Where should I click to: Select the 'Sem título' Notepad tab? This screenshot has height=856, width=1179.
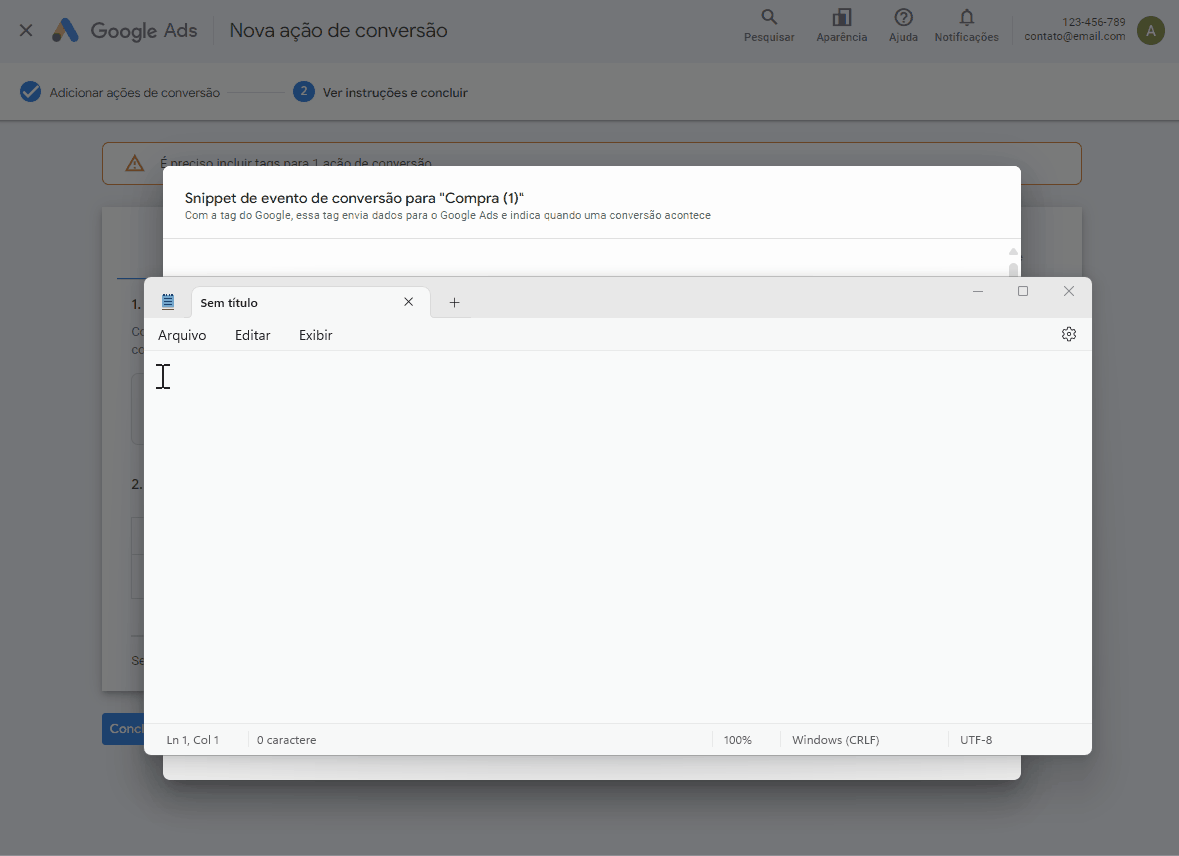click(x=311, y=302)
